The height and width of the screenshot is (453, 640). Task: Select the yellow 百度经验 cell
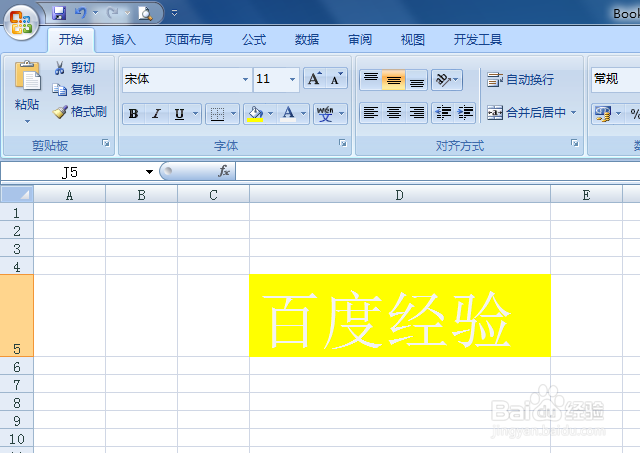point(400,315)
